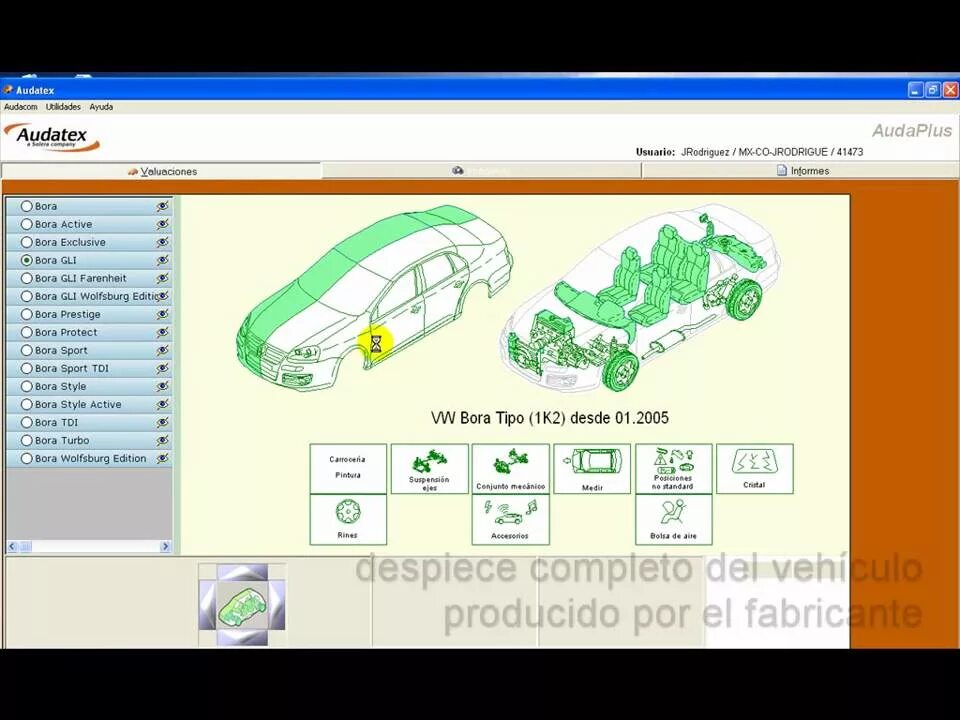Click the green car navigator thumbnail

242,605
